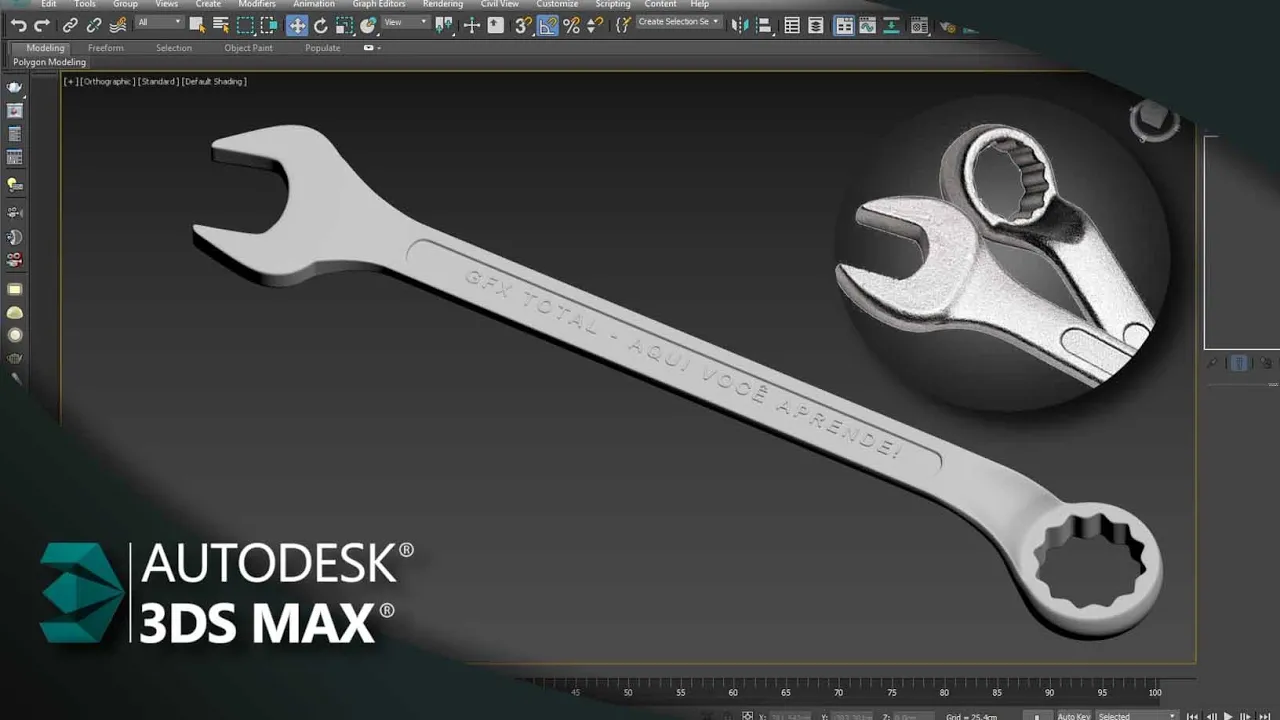Click the Mirror tool icon
This screenshot has height=720, width=1280.
pos(739,25)
